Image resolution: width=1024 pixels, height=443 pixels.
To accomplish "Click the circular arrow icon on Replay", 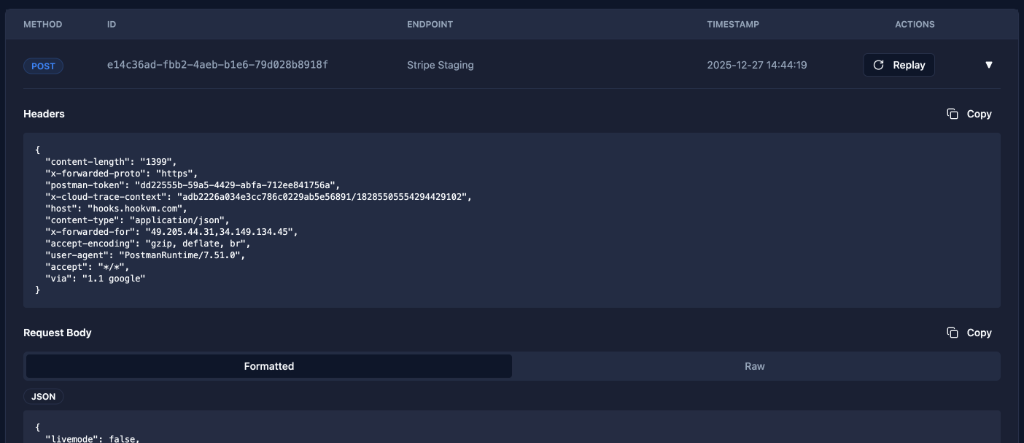I will click(x=878, y=65).
